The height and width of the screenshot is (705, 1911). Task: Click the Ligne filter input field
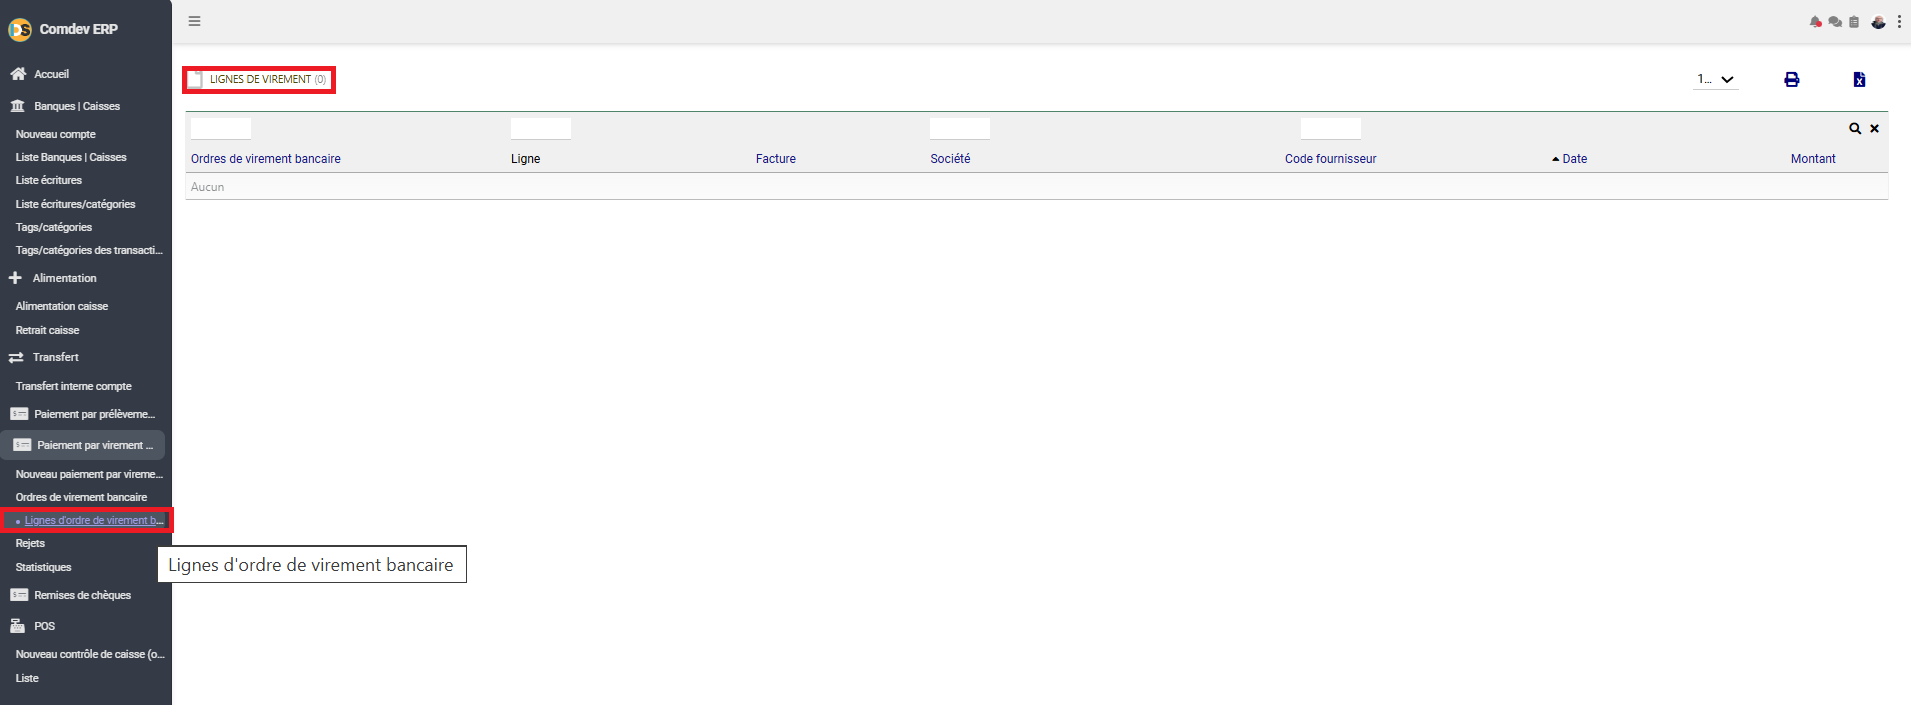[x=541, y=128]
